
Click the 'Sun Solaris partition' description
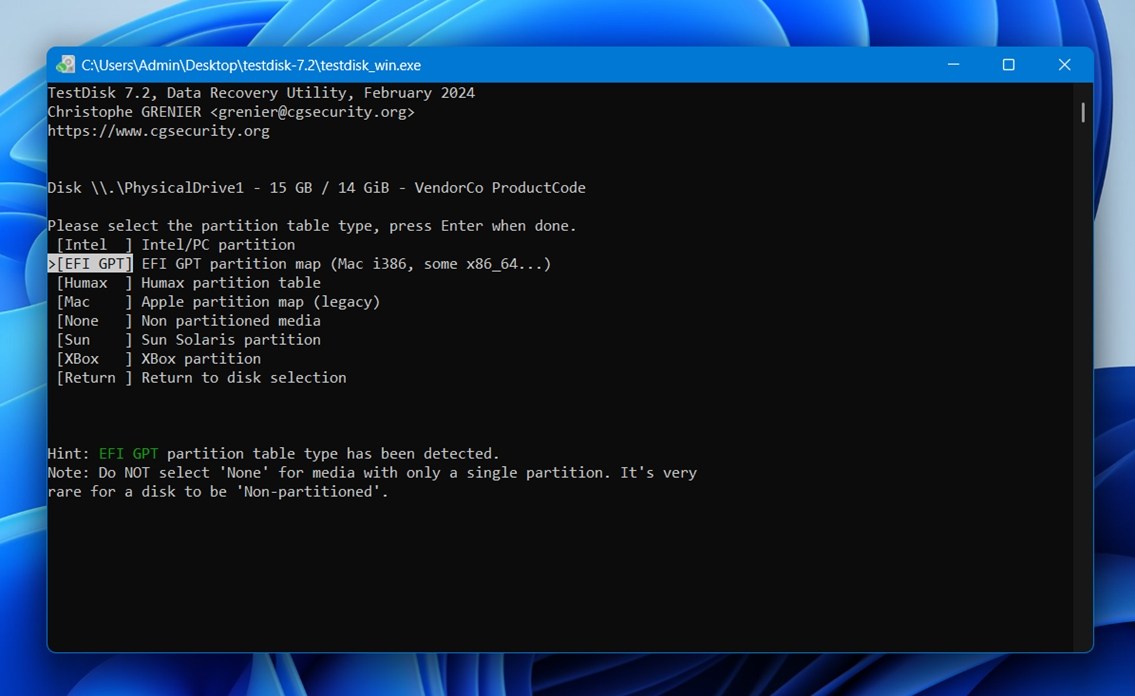(231, 339)
